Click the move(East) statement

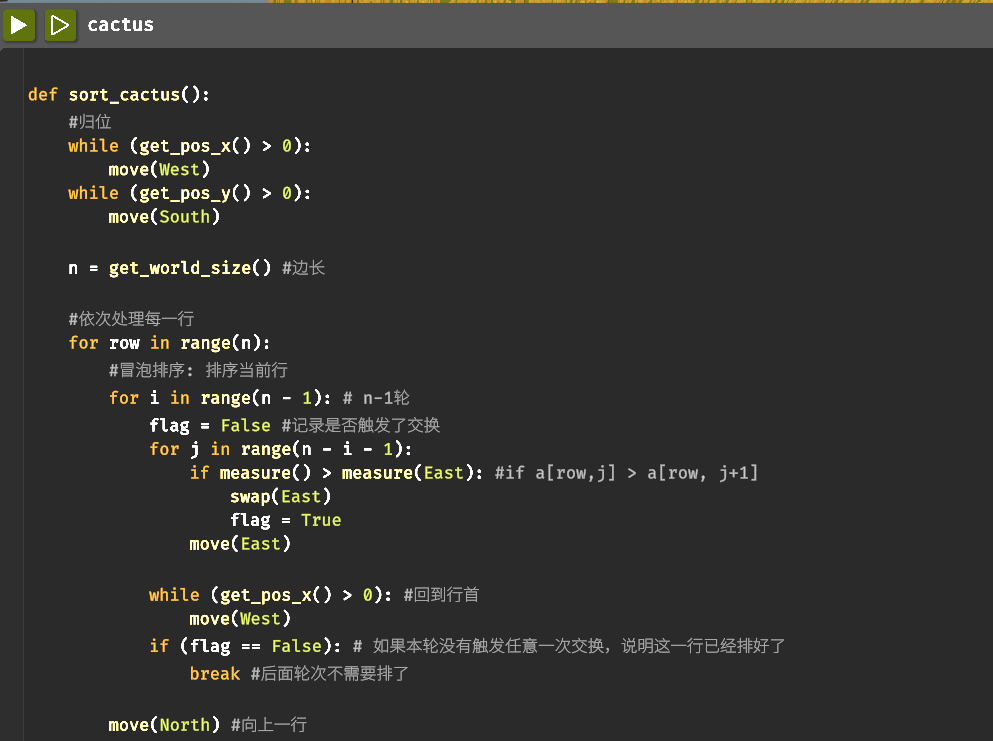(x=240, y=544)
